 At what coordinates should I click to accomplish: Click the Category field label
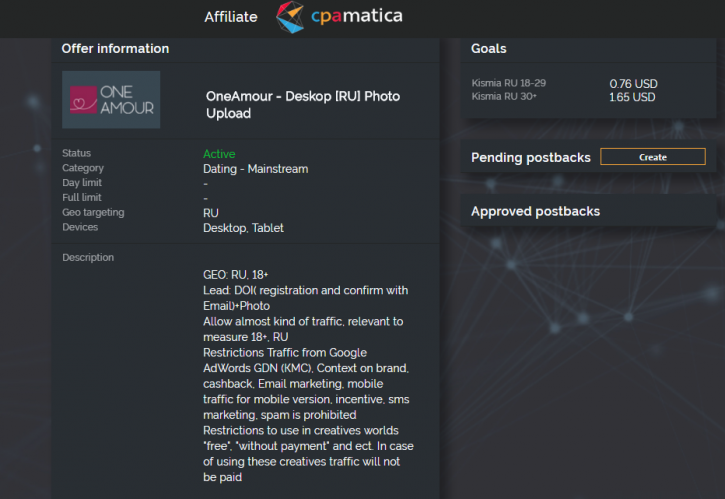tap(83, 168)
